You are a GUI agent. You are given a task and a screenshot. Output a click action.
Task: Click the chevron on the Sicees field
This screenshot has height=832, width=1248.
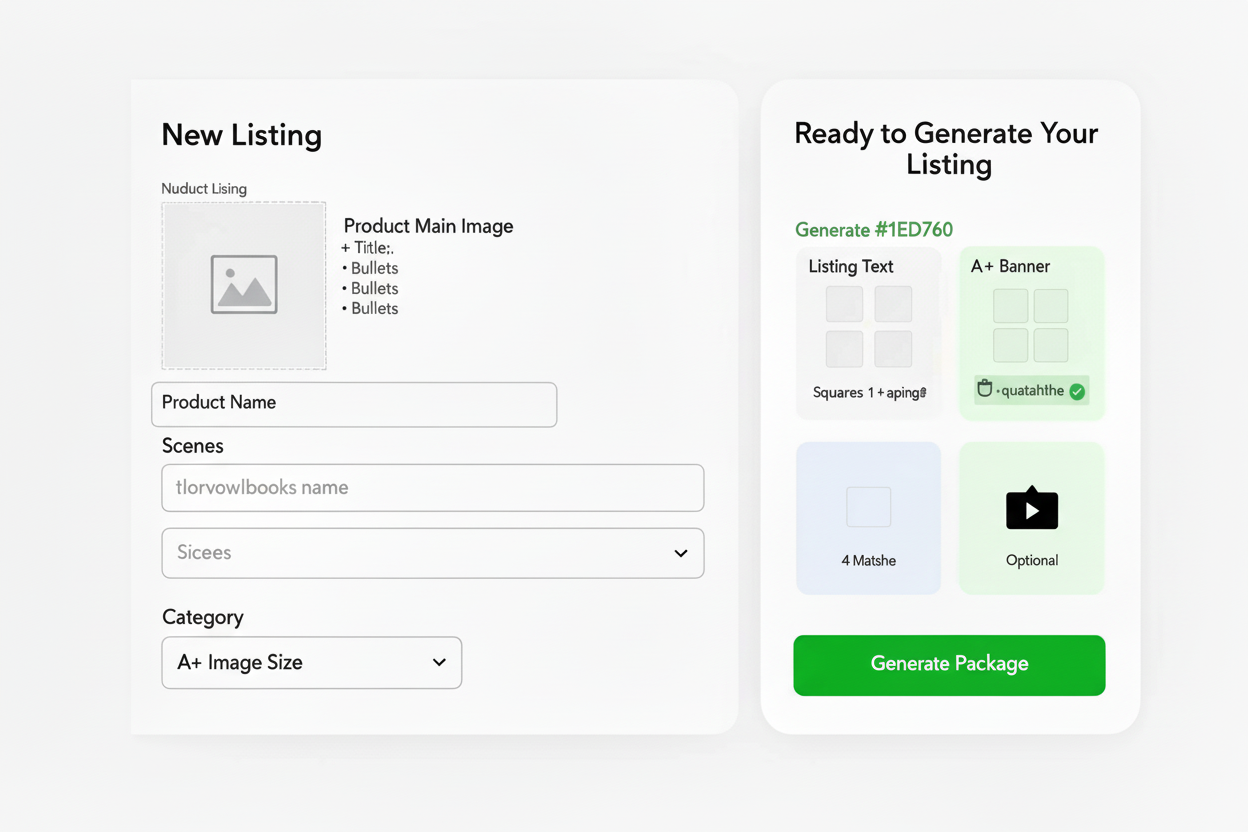681,553
